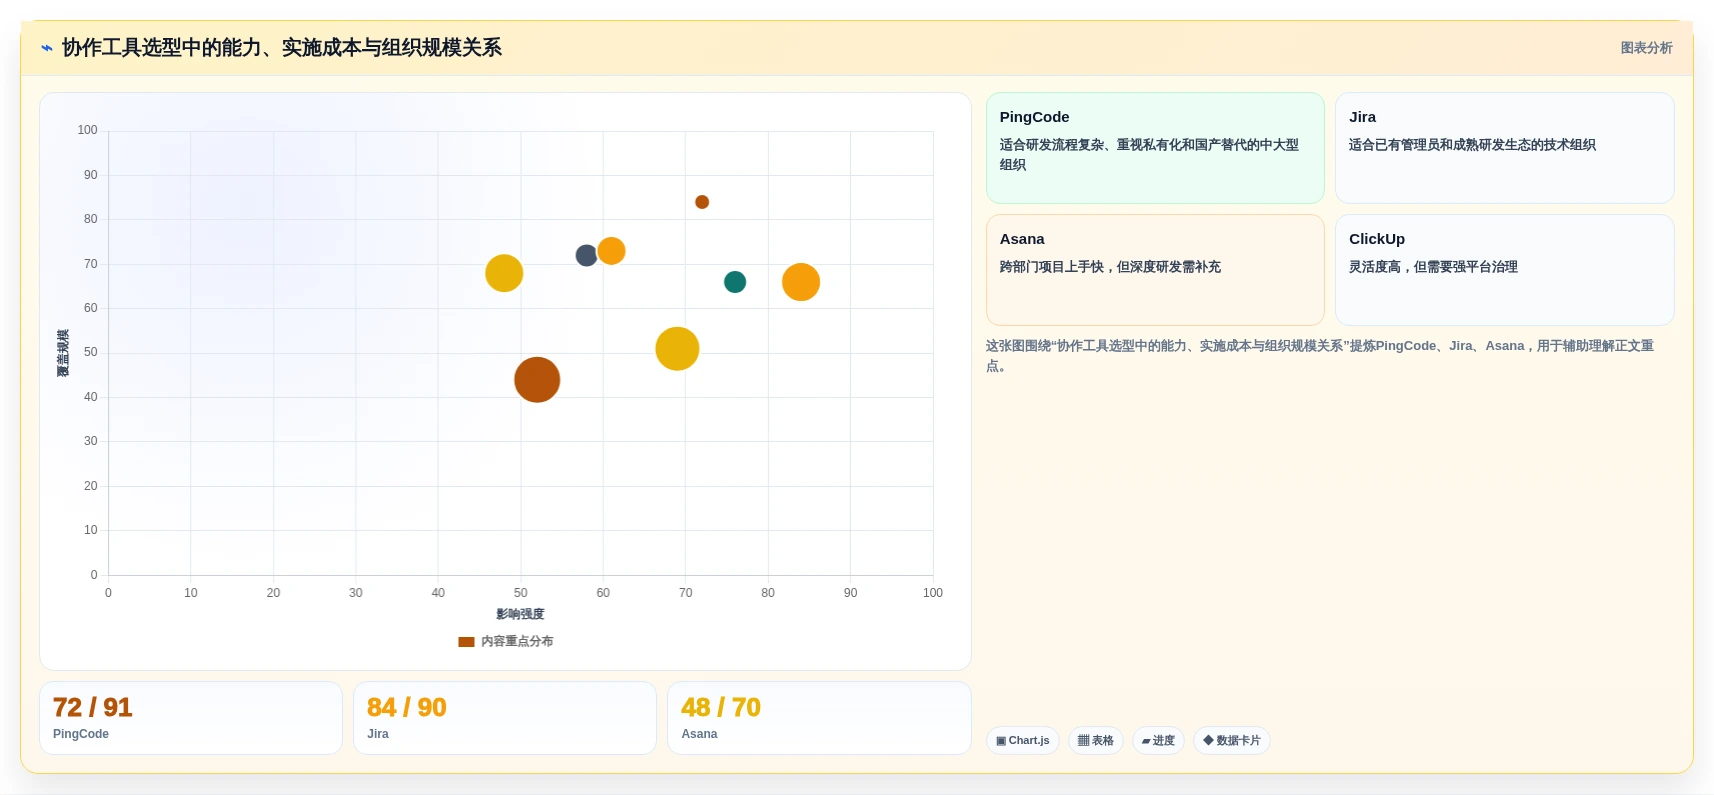The image size is (1714, 795).
Task: Click the 图表分析 label in header
Action: point(1646,48)
